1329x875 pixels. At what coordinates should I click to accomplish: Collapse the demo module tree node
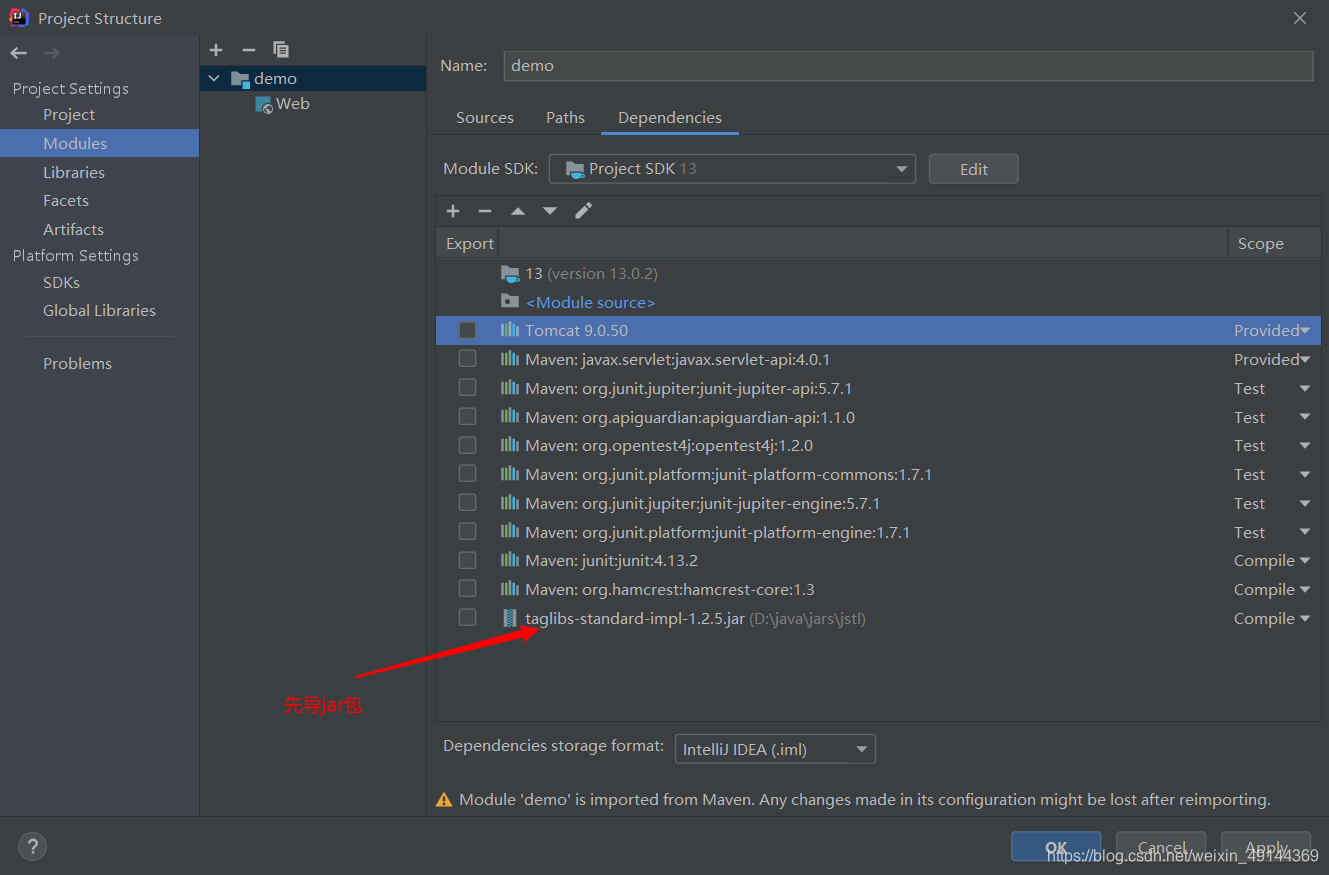point(214,78)
